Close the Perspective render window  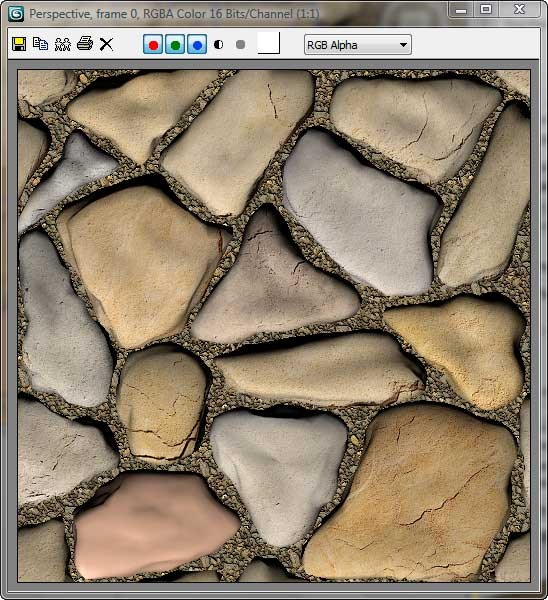[x=519, y=9]
